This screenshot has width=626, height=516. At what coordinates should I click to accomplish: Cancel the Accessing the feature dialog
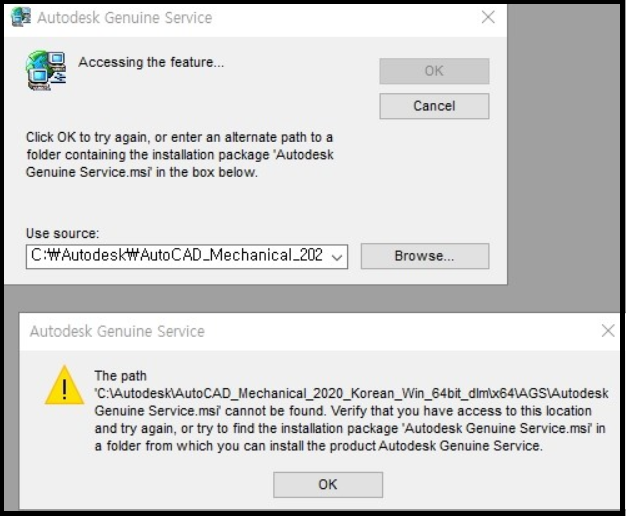pyautogui.click(x=434, y=106)
